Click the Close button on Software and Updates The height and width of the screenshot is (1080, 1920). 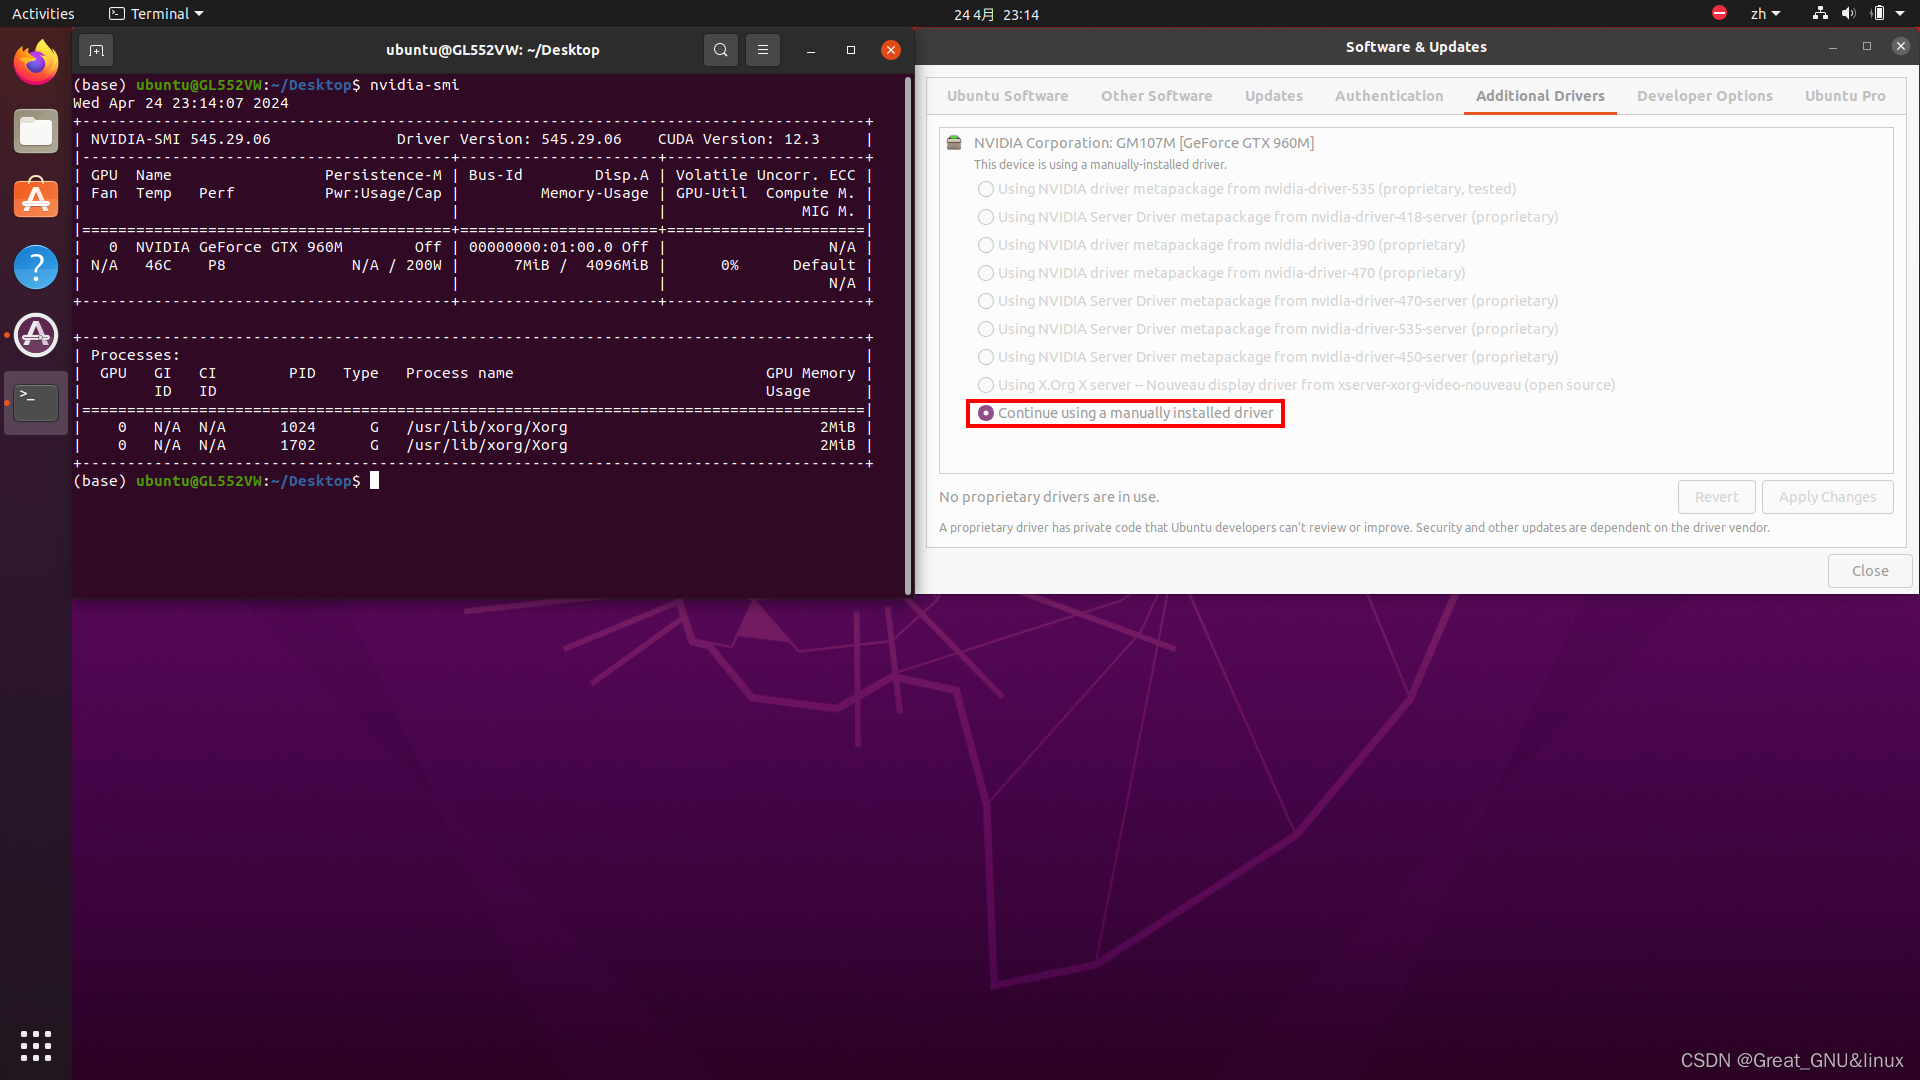(x=1870, y=570)
